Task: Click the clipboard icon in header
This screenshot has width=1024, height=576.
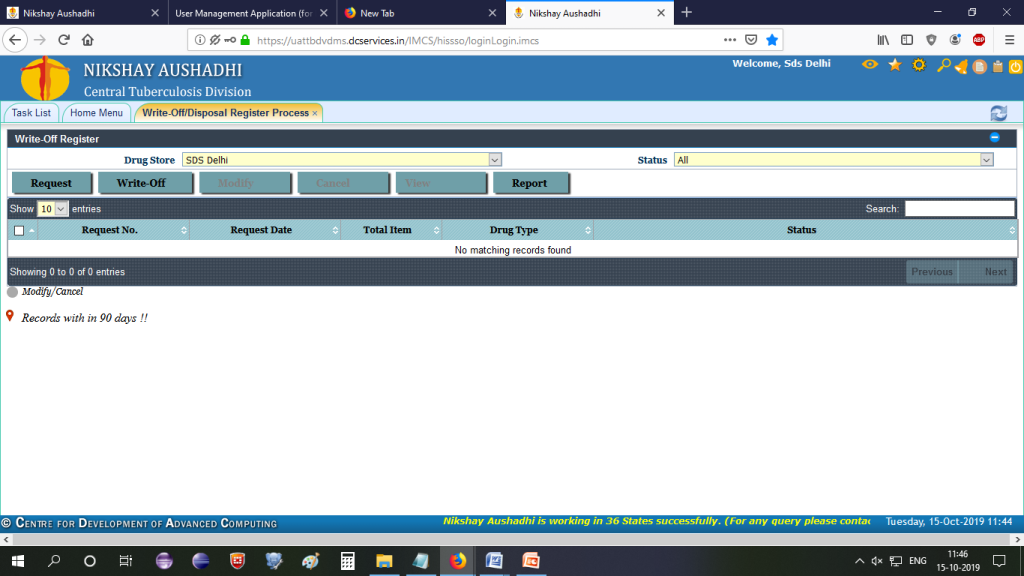Action: tap(998, 67)
